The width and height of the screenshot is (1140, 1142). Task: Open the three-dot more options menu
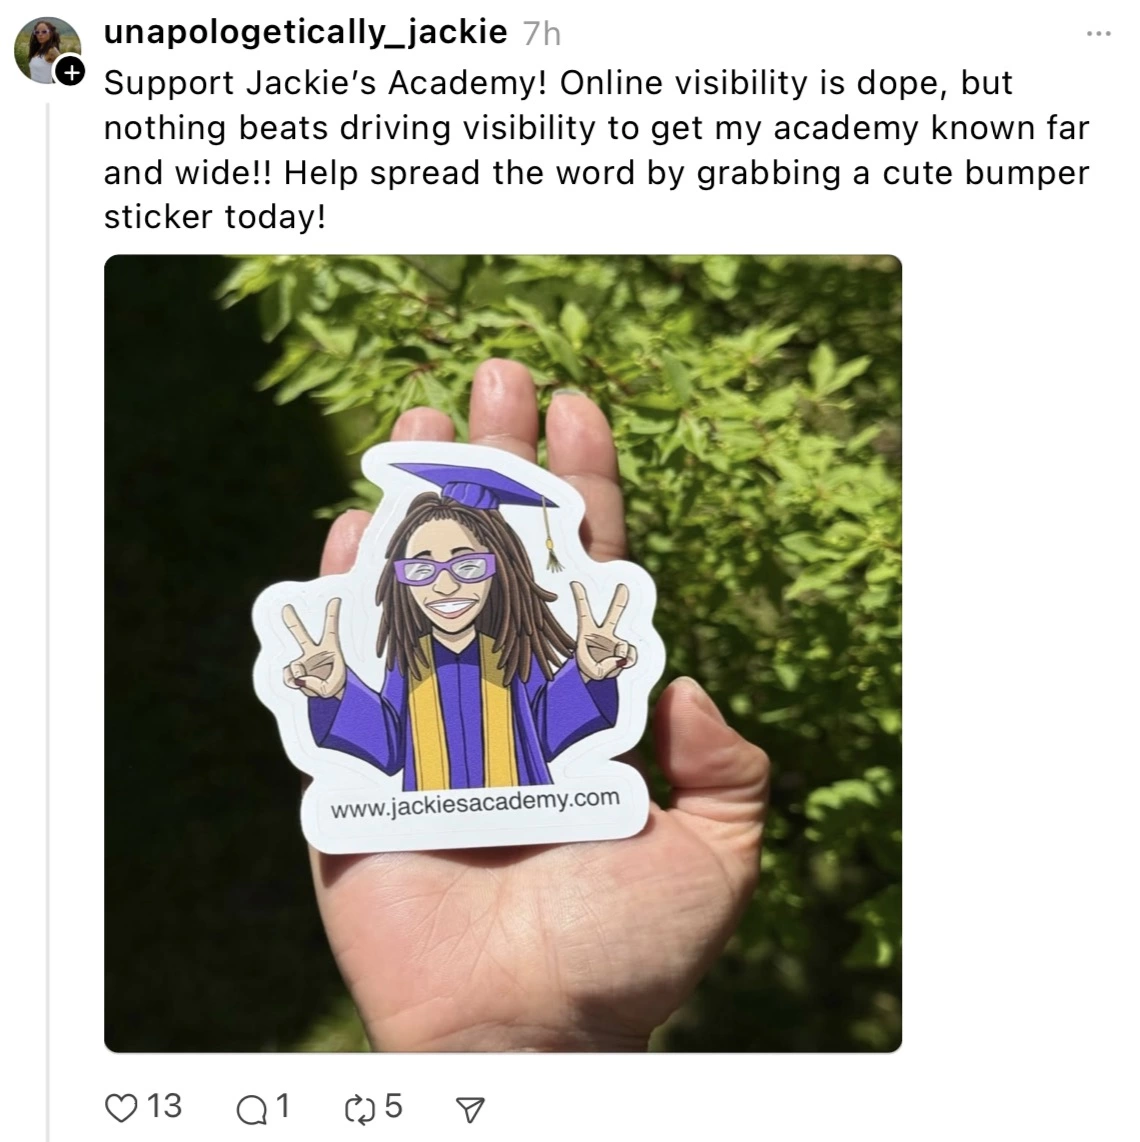[x=1098, y=34]
